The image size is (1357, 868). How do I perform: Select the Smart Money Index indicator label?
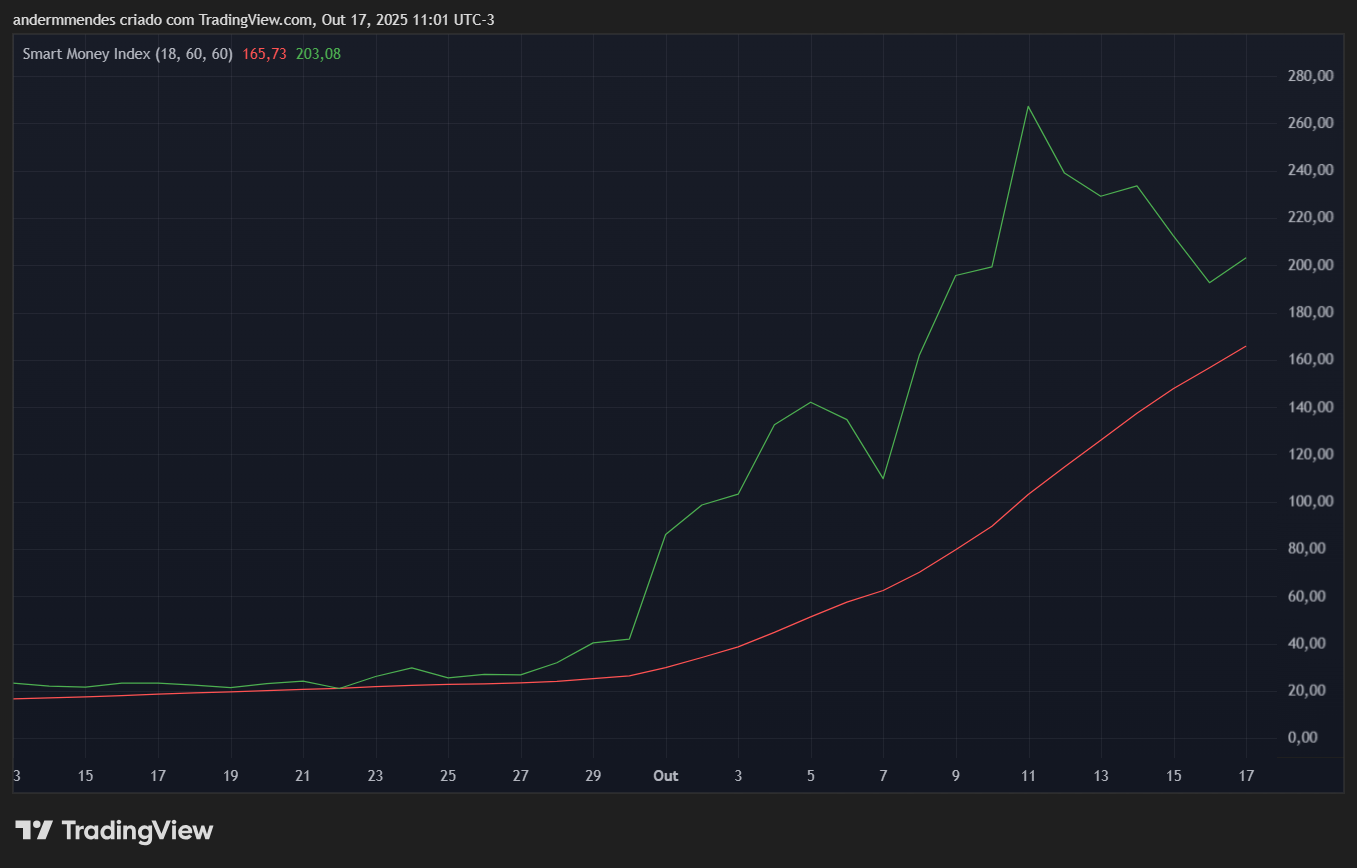[x=127, y=54]
